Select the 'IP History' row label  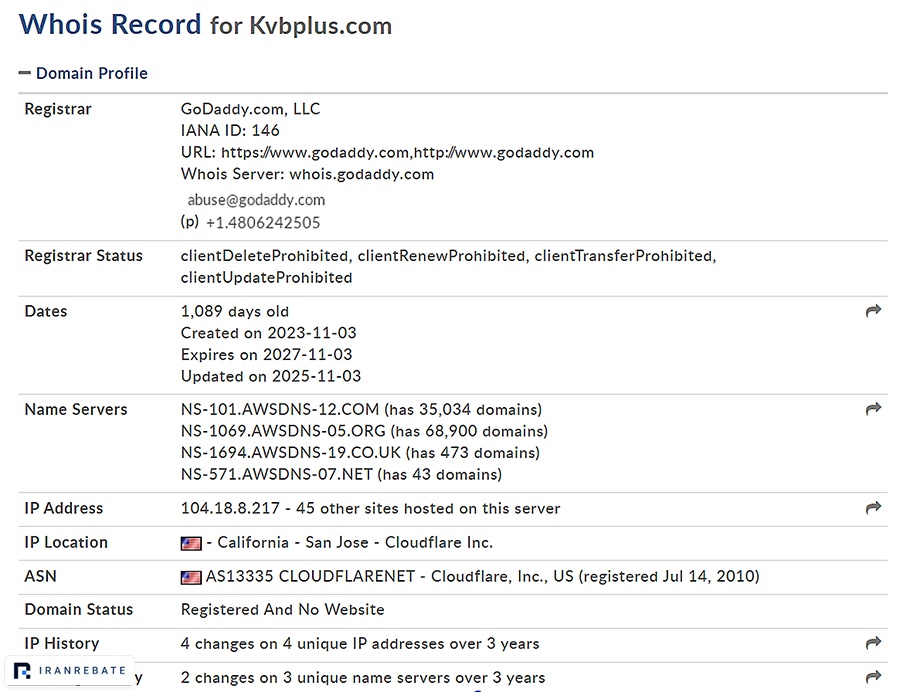[x=61, y=644]
